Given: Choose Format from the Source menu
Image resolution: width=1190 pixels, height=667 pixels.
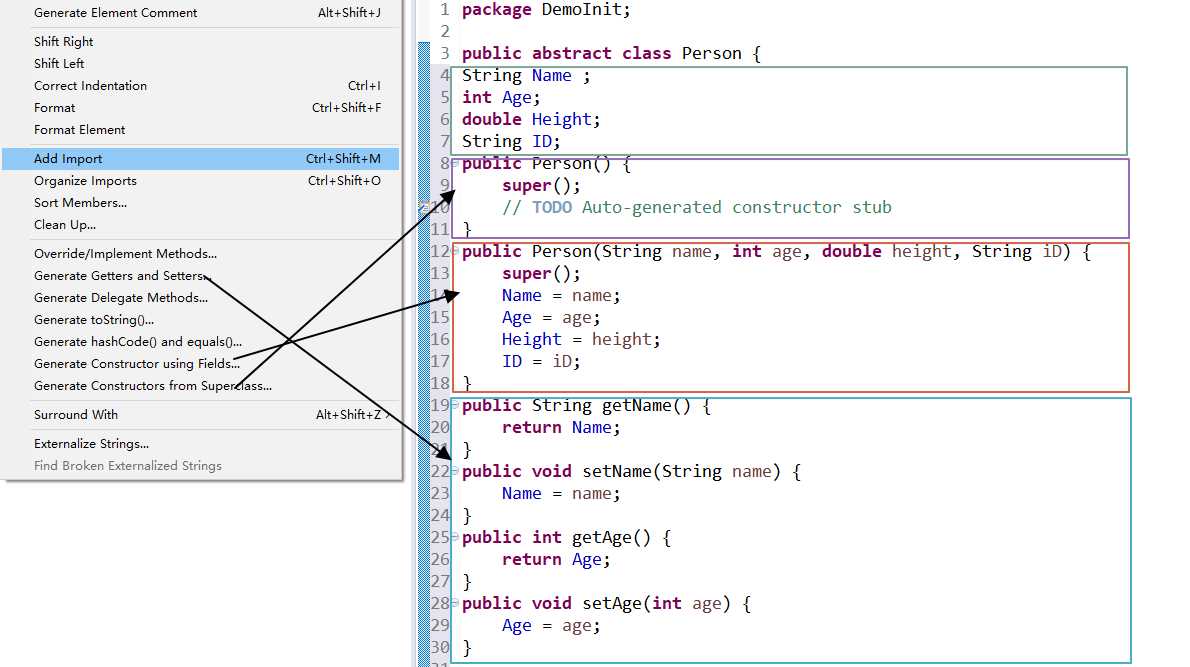Looking at the screenshot, I should [x=55, y=108].
